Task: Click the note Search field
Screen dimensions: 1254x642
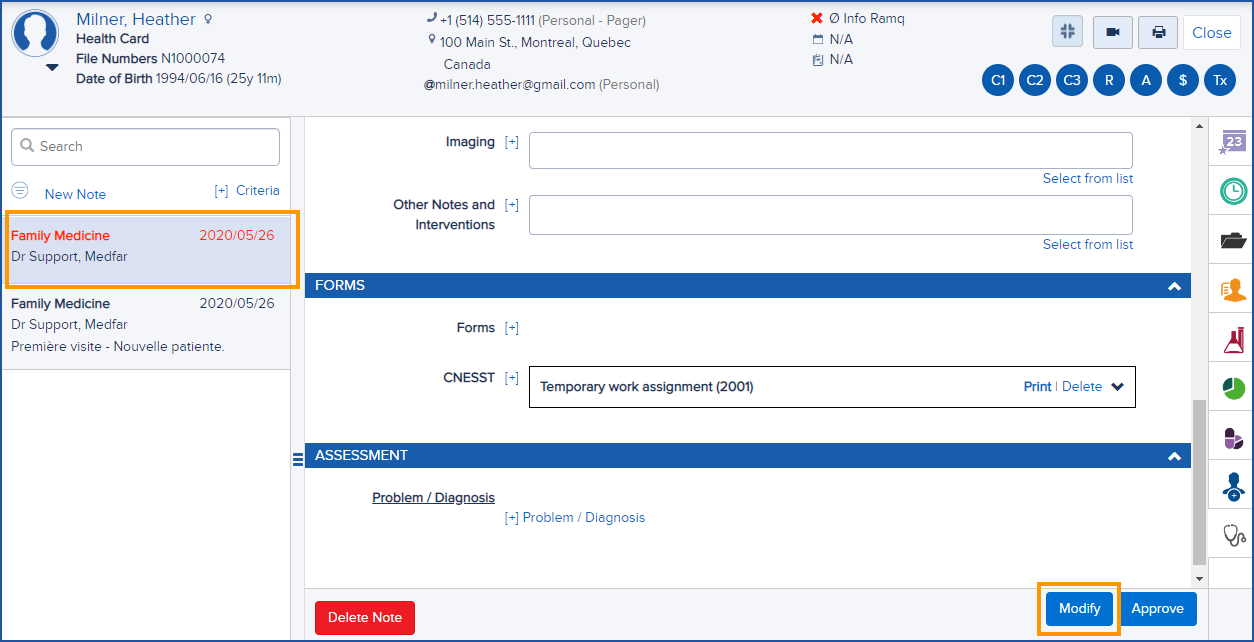Action: [x=144, y=146]
